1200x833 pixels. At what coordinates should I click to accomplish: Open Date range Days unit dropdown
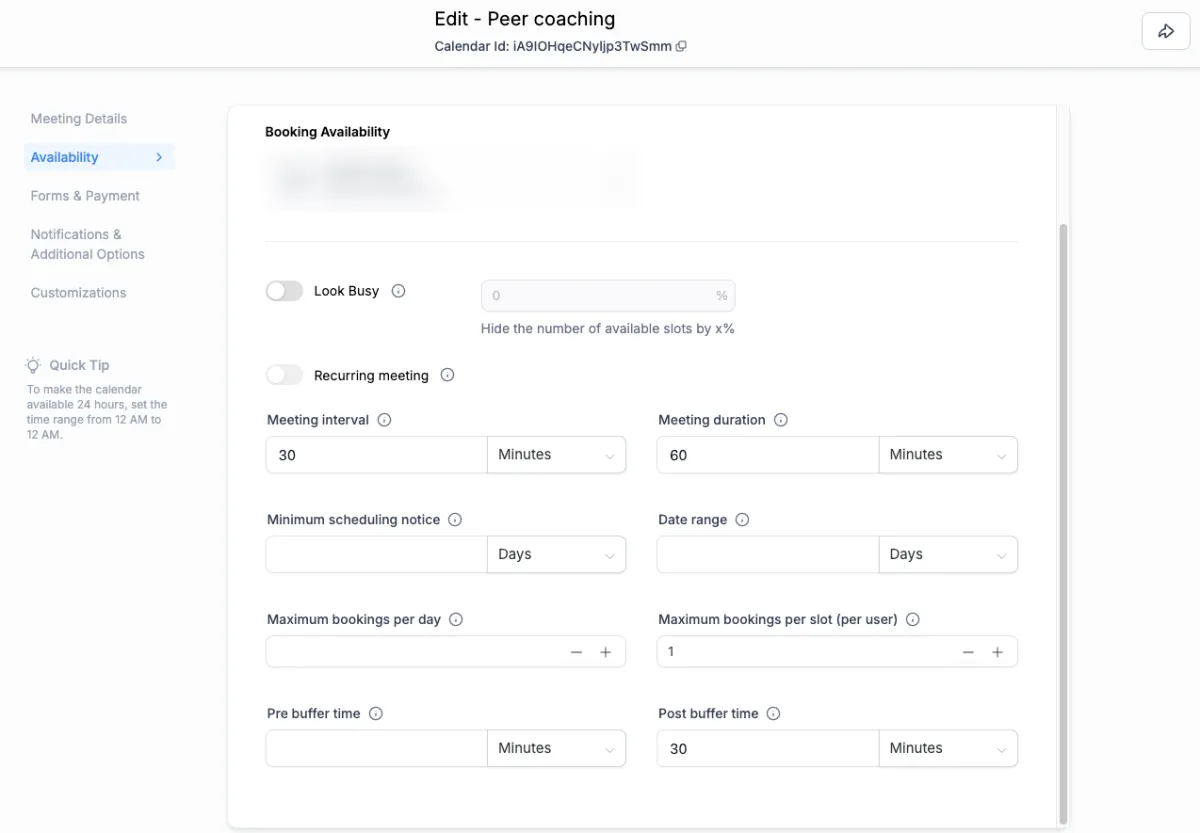[x=947, y=555]
